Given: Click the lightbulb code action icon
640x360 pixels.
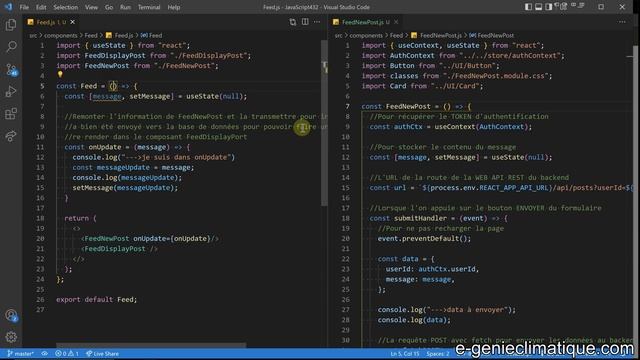Looking at the screenshot, I should coord(60,75).
